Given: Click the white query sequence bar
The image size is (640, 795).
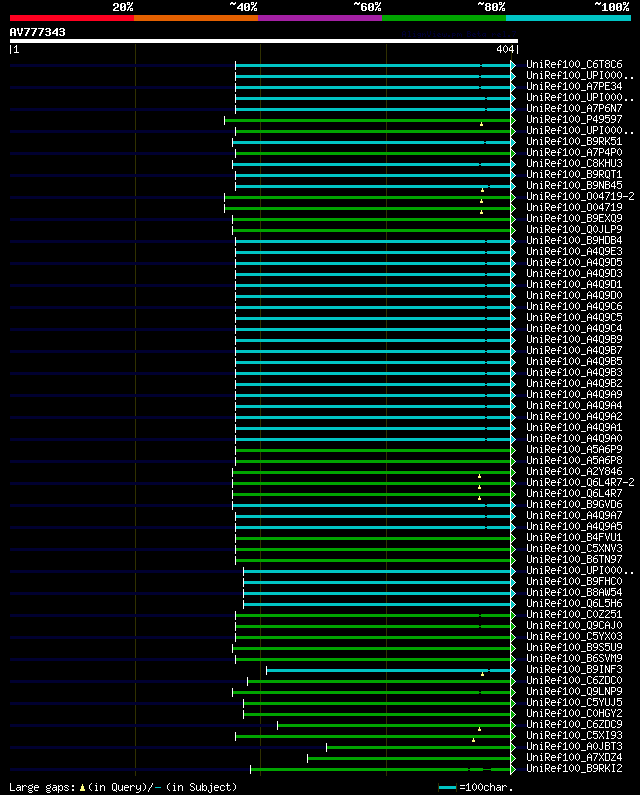Looking at the screenshot, I should pyautogui.click(x=264, y=41).
